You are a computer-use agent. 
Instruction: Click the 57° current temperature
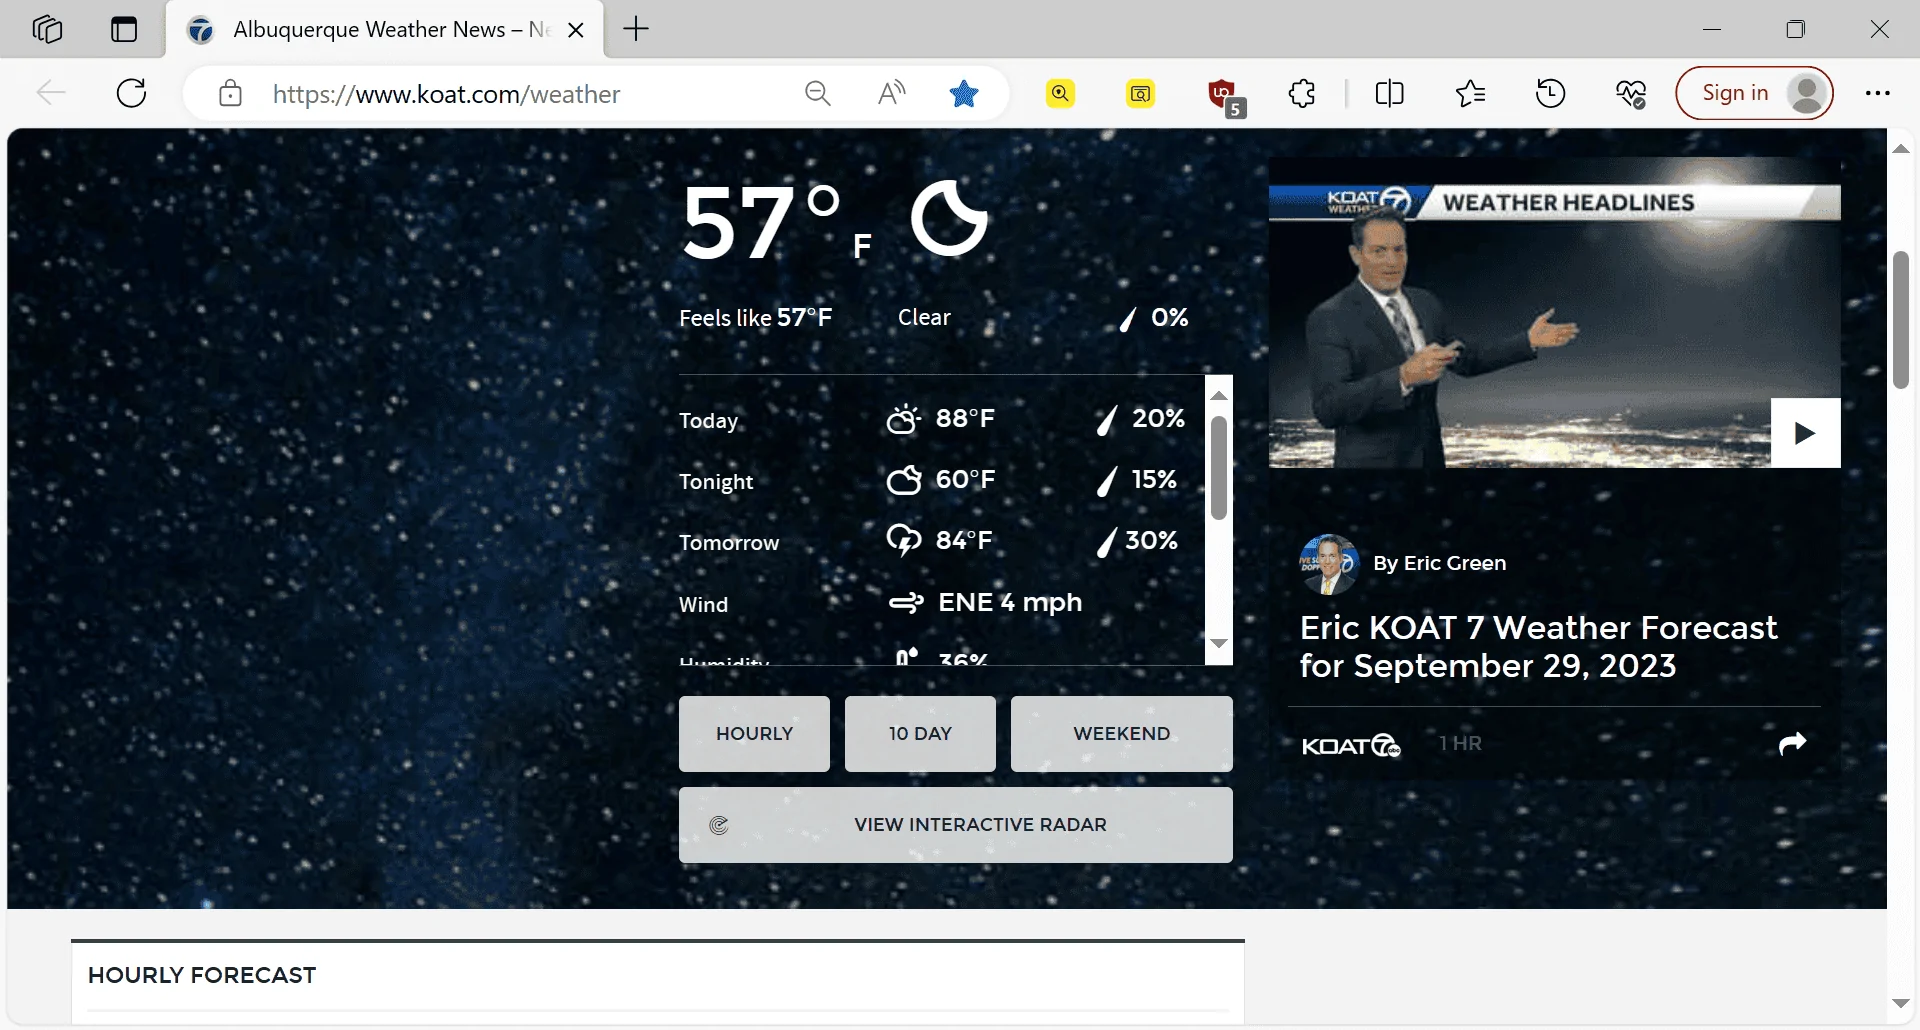(762, 222)
